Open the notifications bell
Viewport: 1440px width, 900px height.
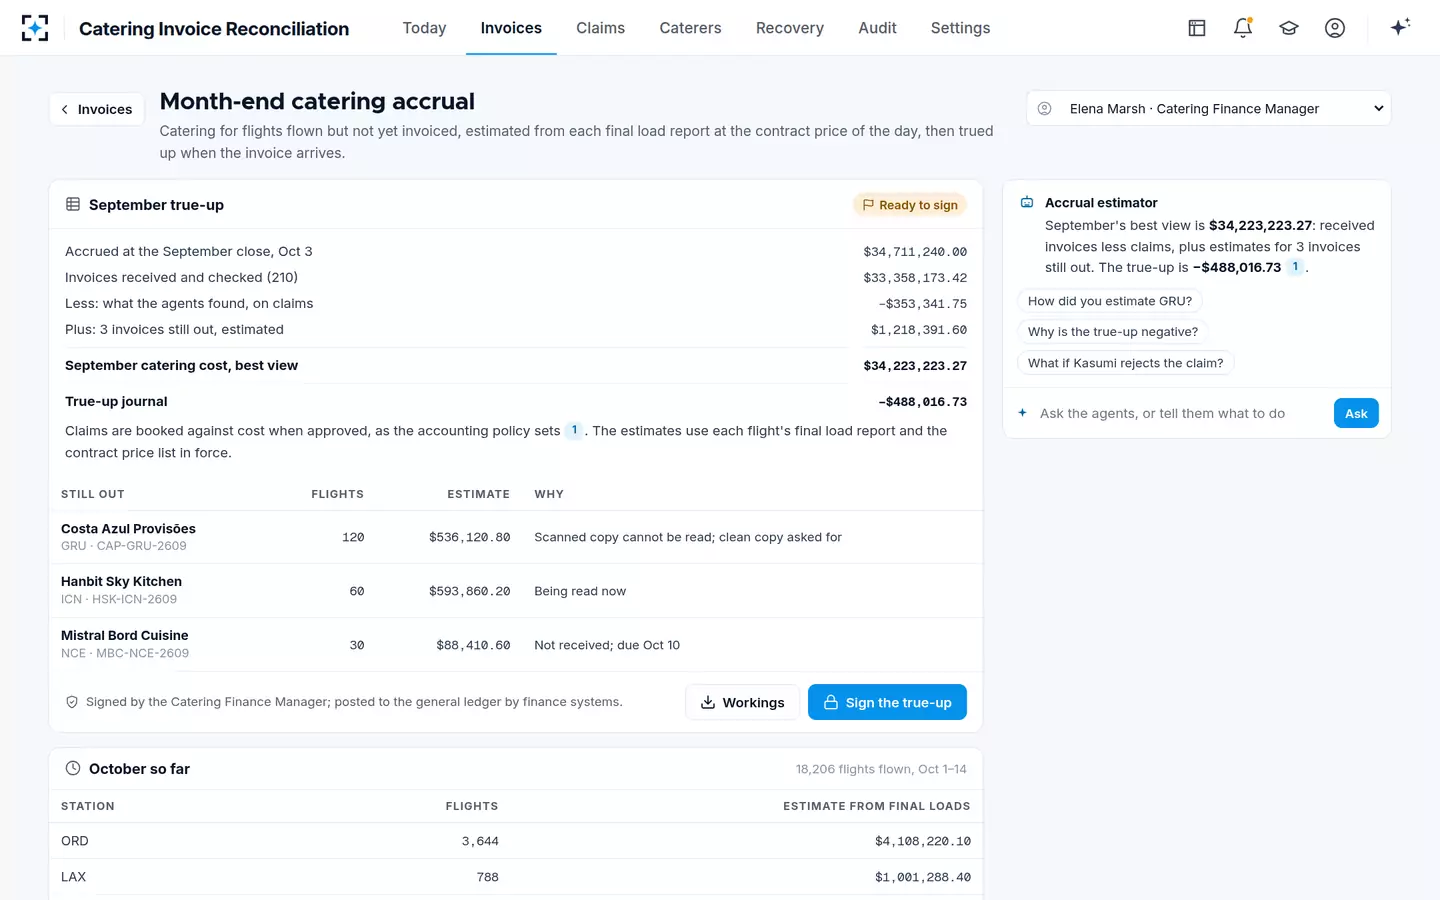coord(1243,28)
